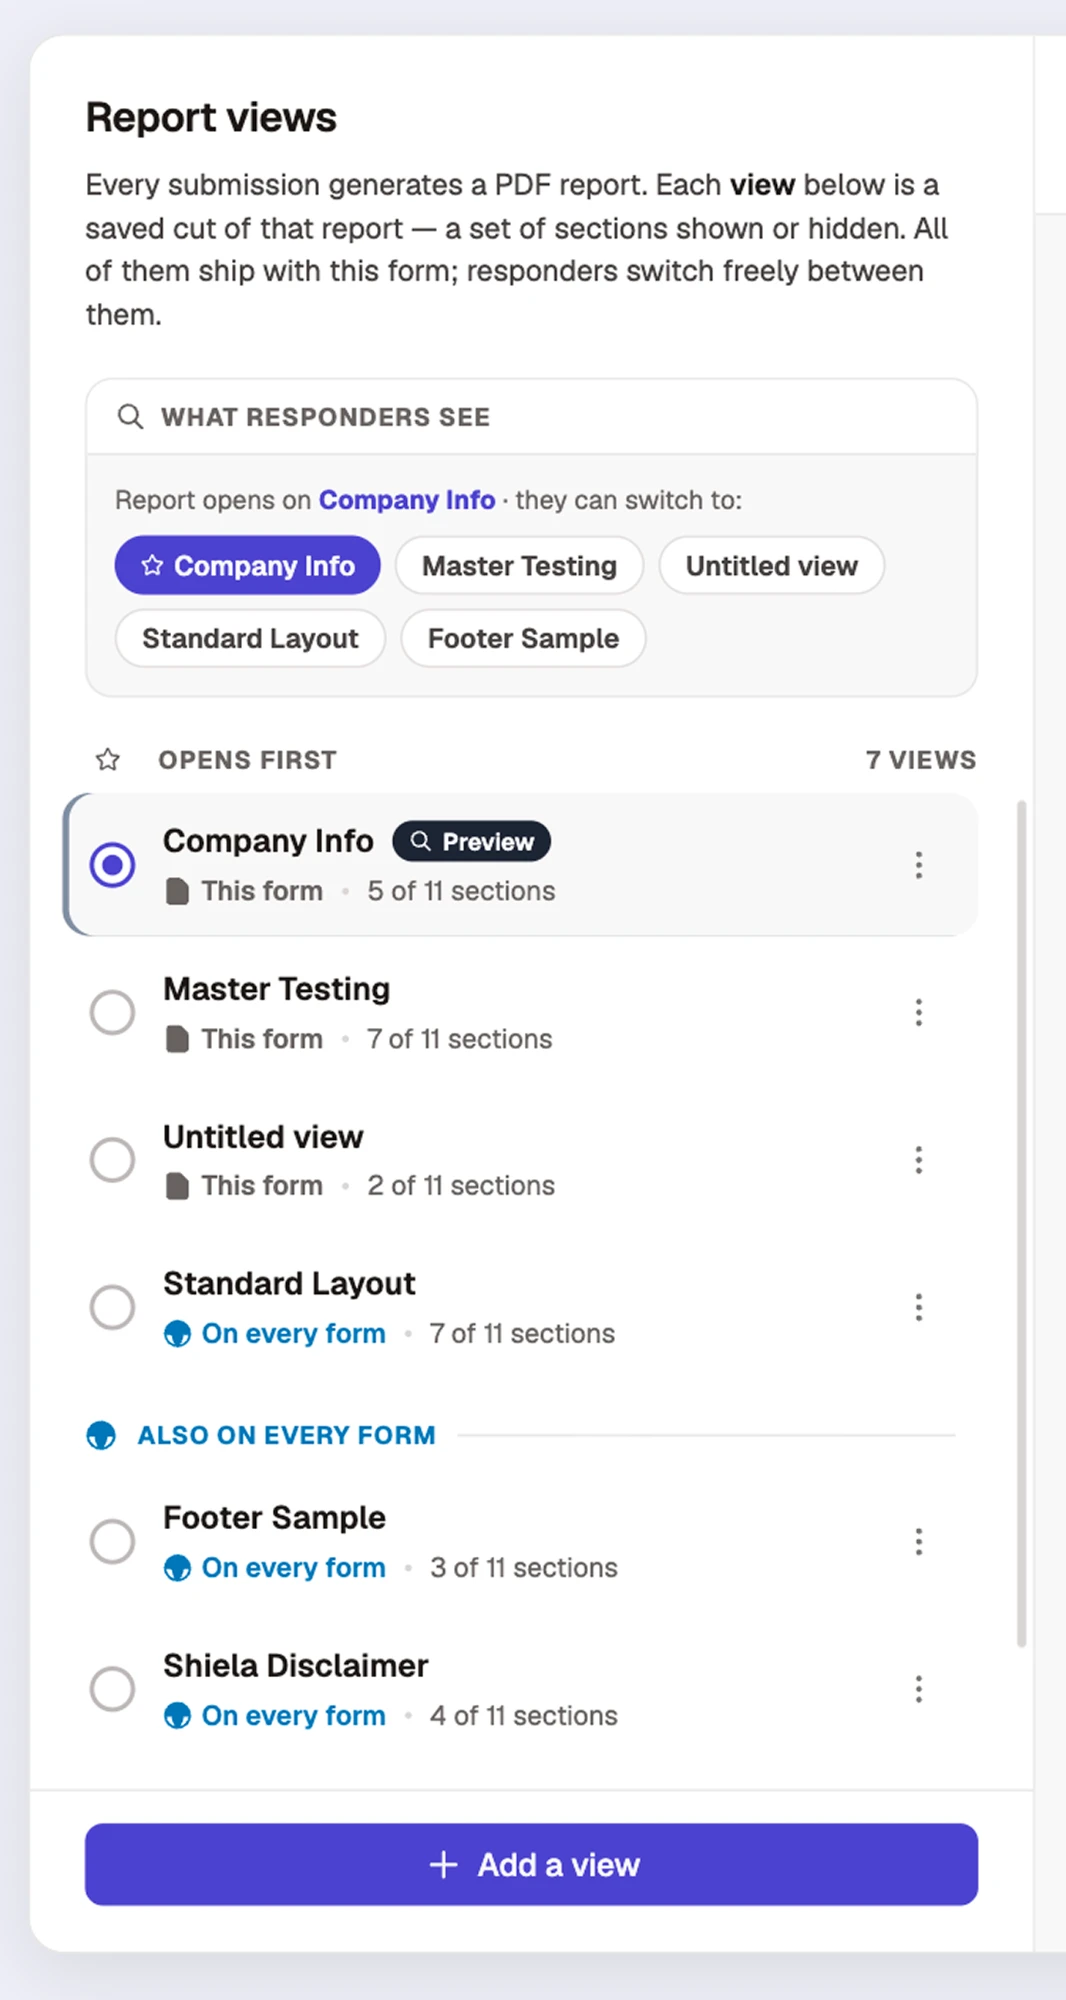Open the kebab menu for Untitled view
The height and width of the screenshot is (2000, 1066).
(918, 1160)
